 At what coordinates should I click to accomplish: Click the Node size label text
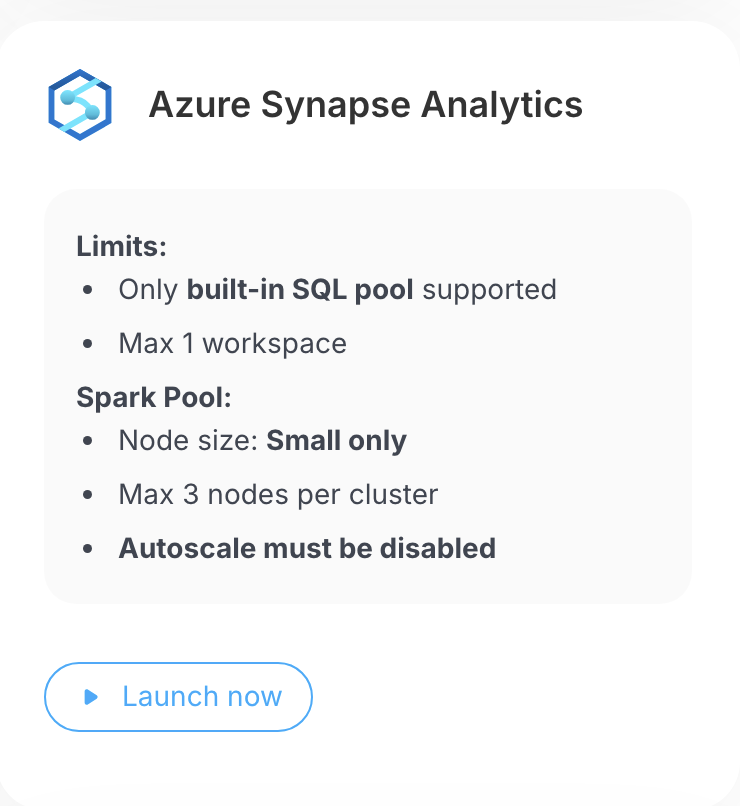(188, 441)
